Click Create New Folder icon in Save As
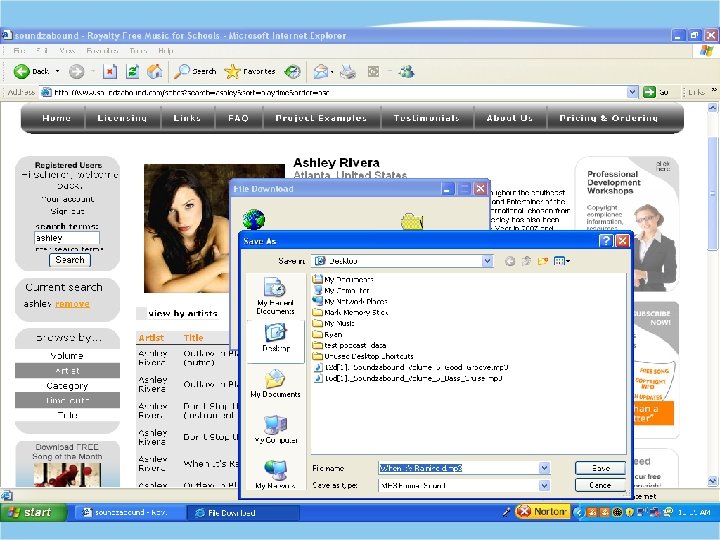Viewport: 720px width, 540px height. (x=543, y=261)
